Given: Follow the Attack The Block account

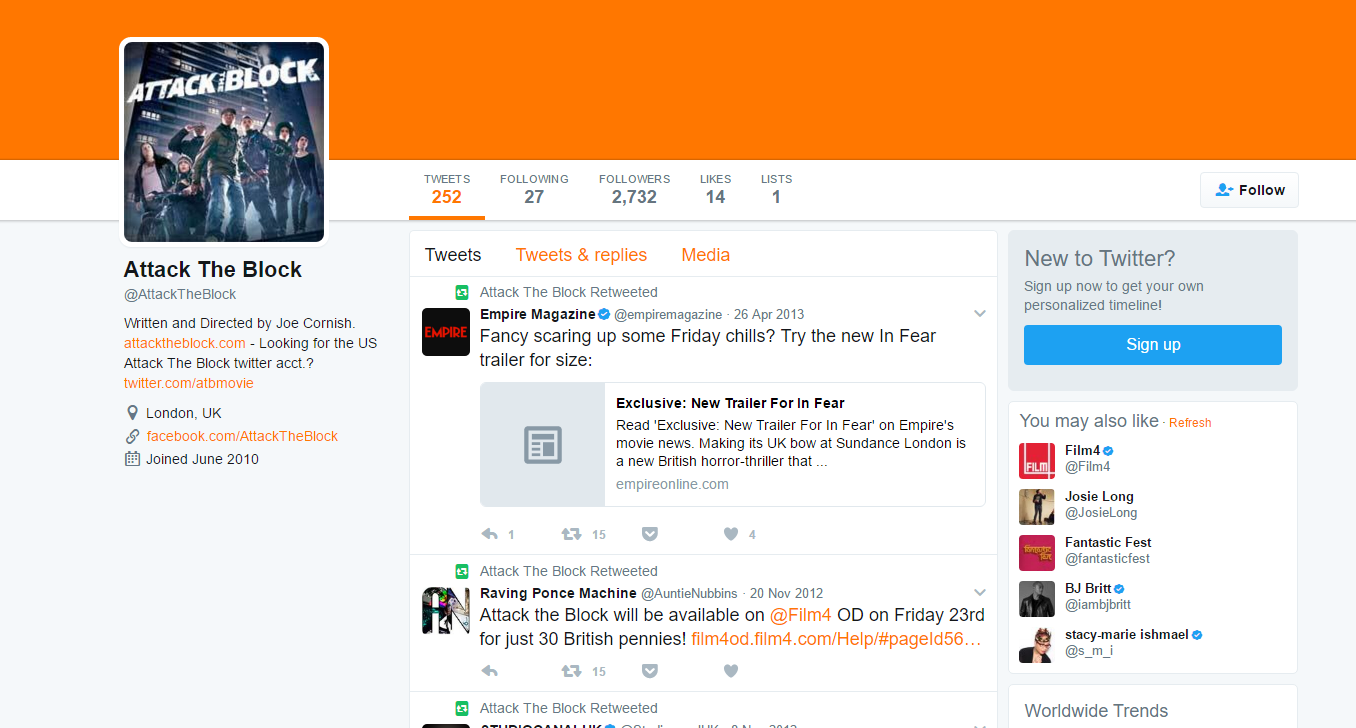Looking at the screenshot, I should point(1249,190).
